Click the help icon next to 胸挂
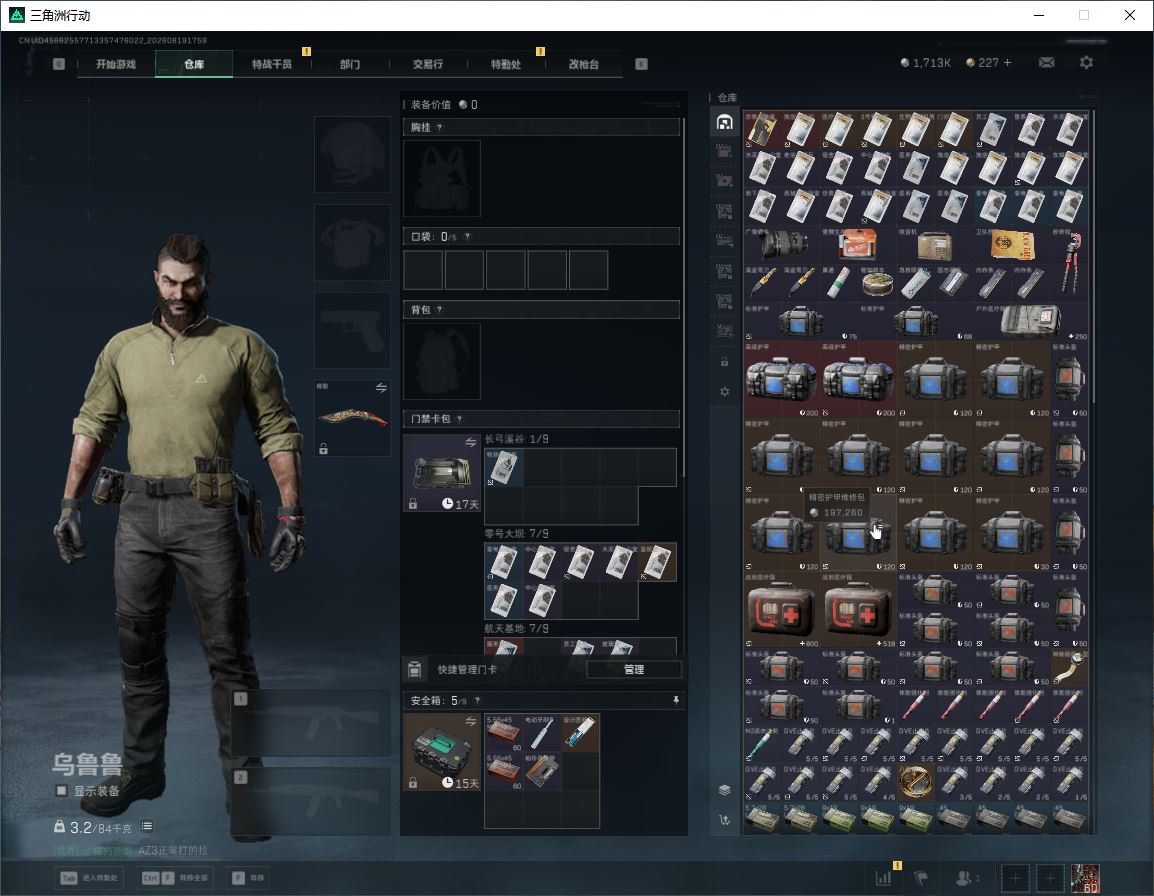Viewport: 1154px width, 896px height. [439, 127]
